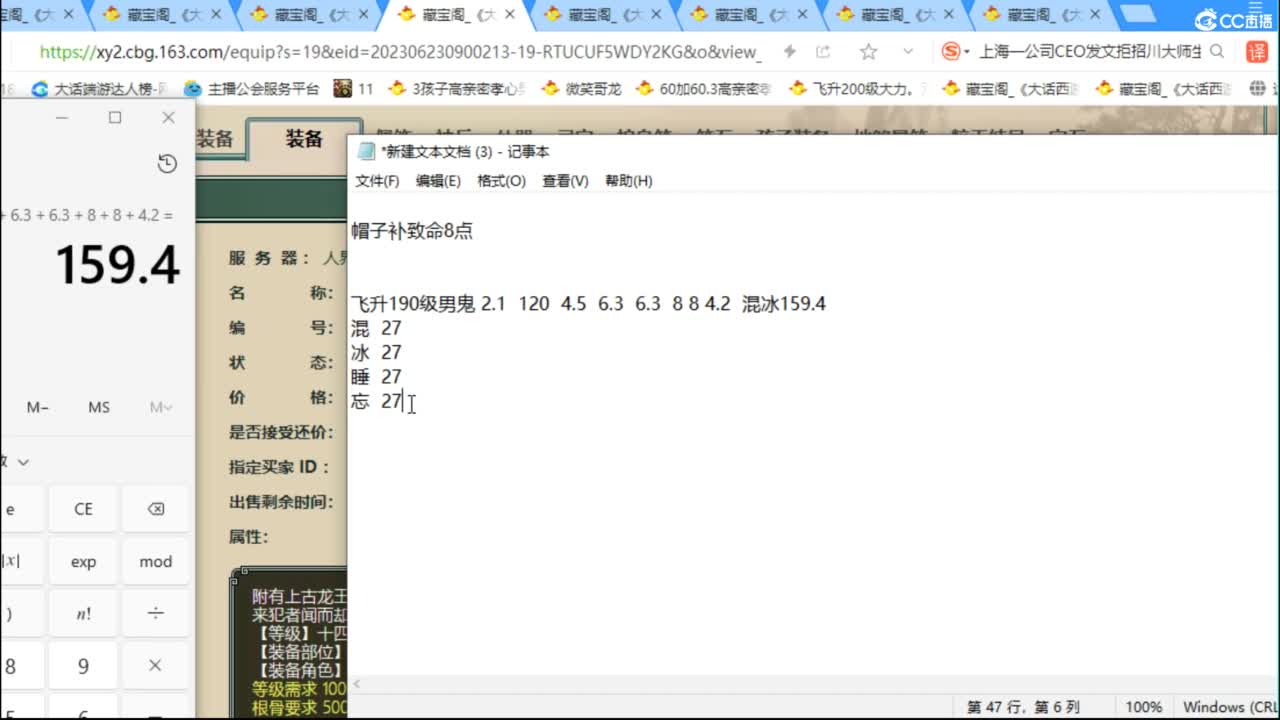Open the calculator history panel
The width and height of the screenshot is (1280, 720).
pos(167,164)
